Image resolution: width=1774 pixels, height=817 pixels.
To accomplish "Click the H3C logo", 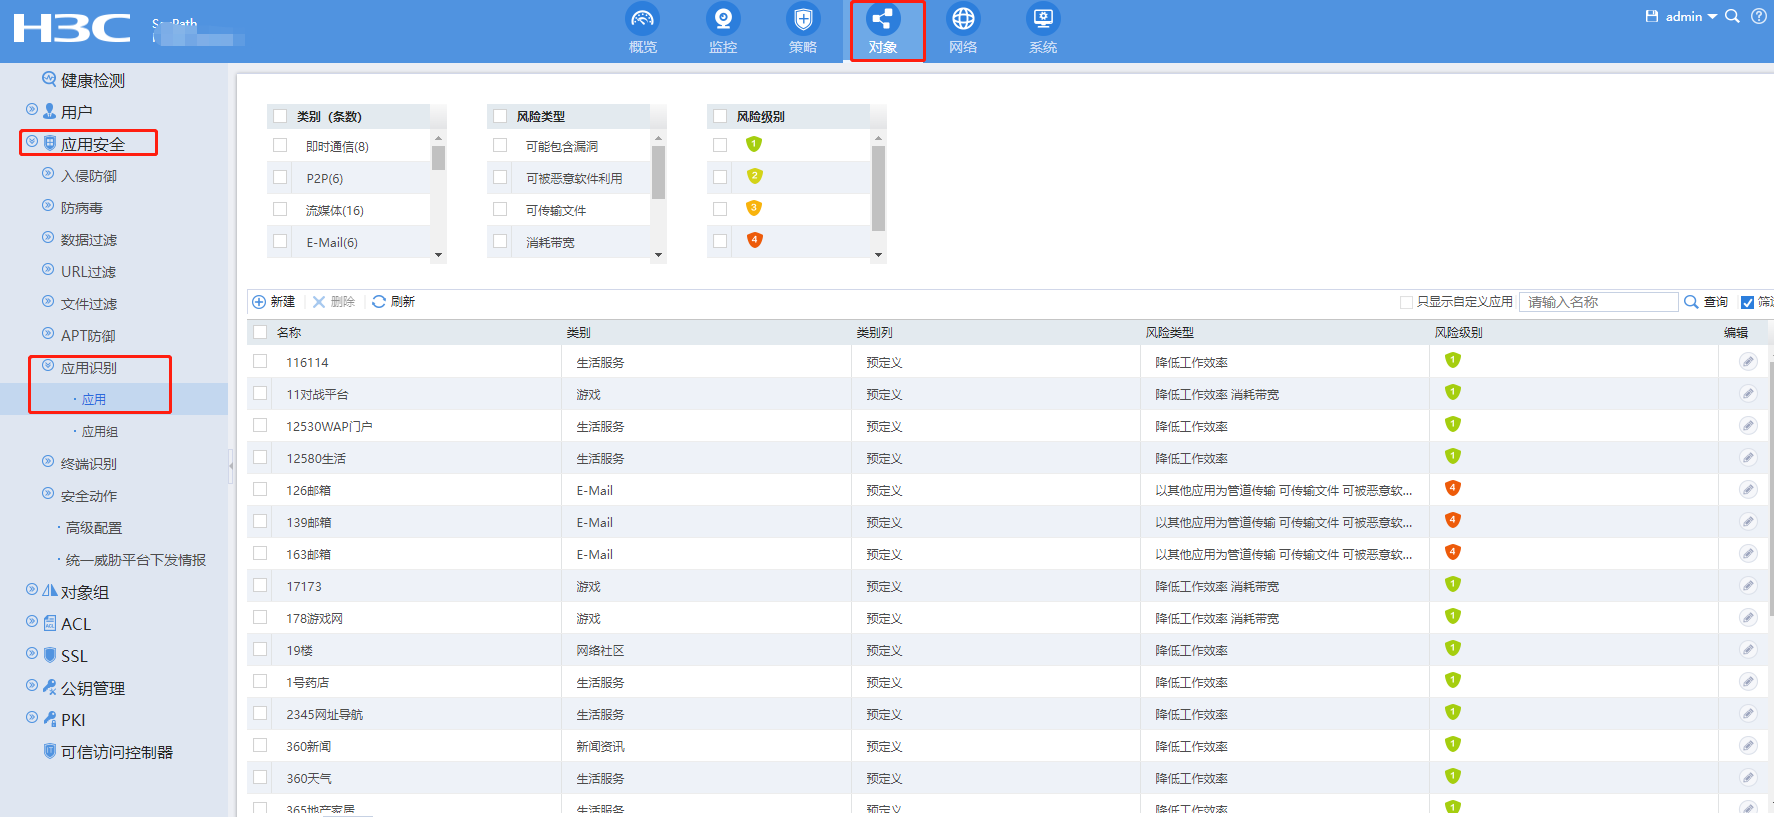I will pyautogui.click(x=72, y=28).
